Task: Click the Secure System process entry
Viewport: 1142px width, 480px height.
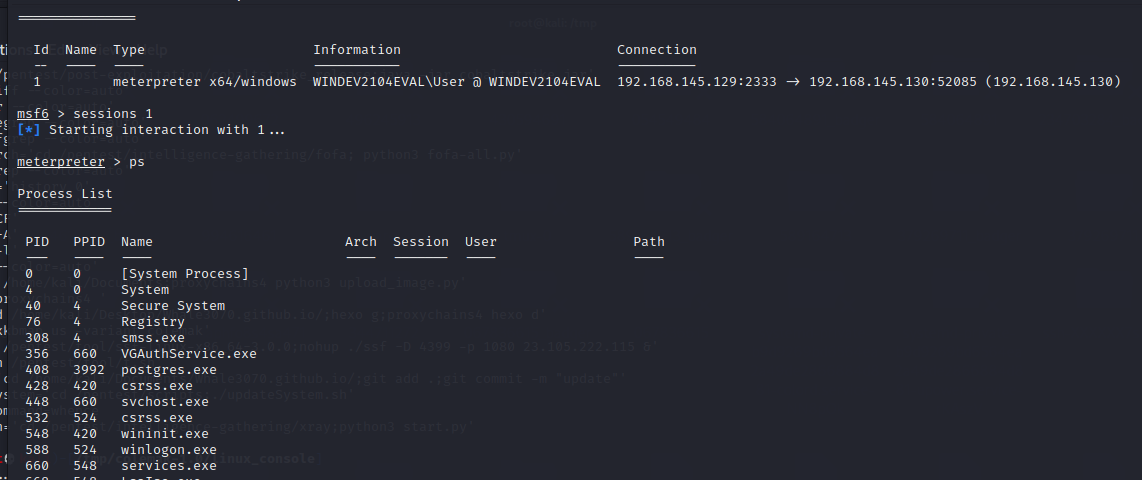Action: 172,306
